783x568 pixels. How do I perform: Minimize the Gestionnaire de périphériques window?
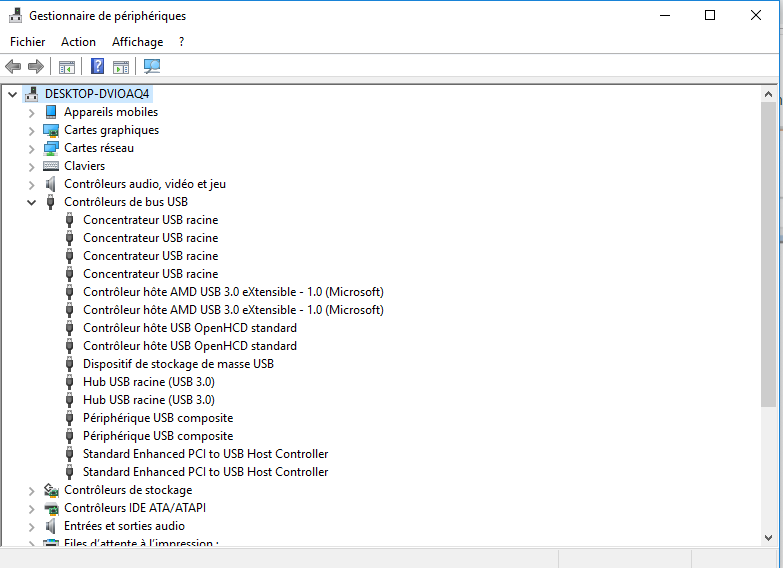[665, 15]
